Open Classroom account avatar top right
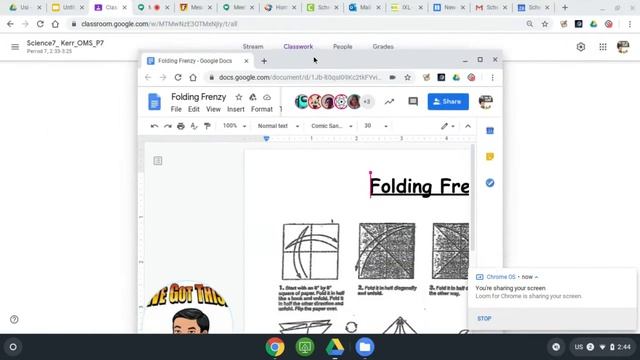This screenshot has height=360, width=640. (x=623, y=47)
